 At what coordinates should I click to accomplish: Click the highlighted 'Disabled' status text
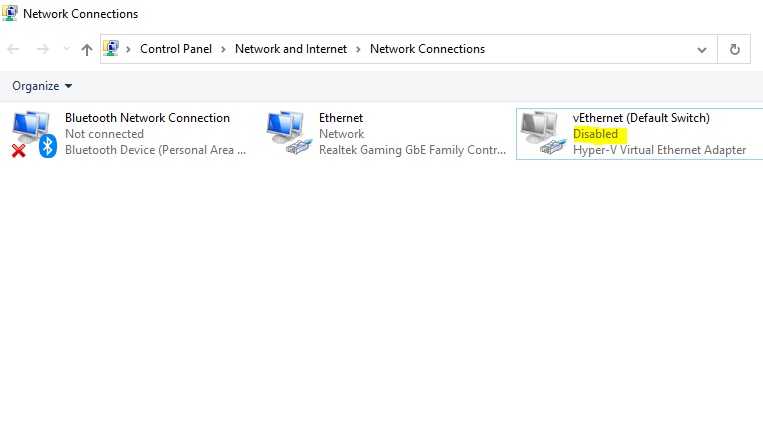coord(596,134)
